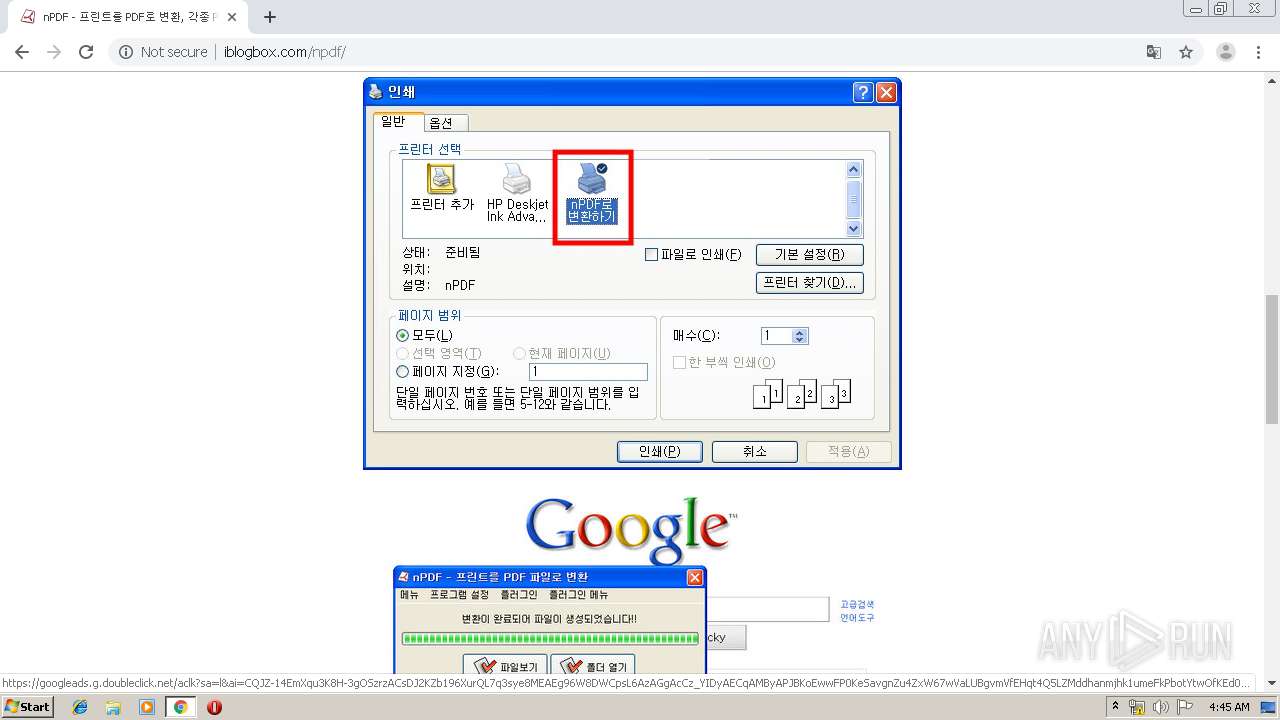This screenshot has height=720, width=1280.
Task: Open the media player taskbar icon
Action: pyautogui.click(x=147, y=707)
